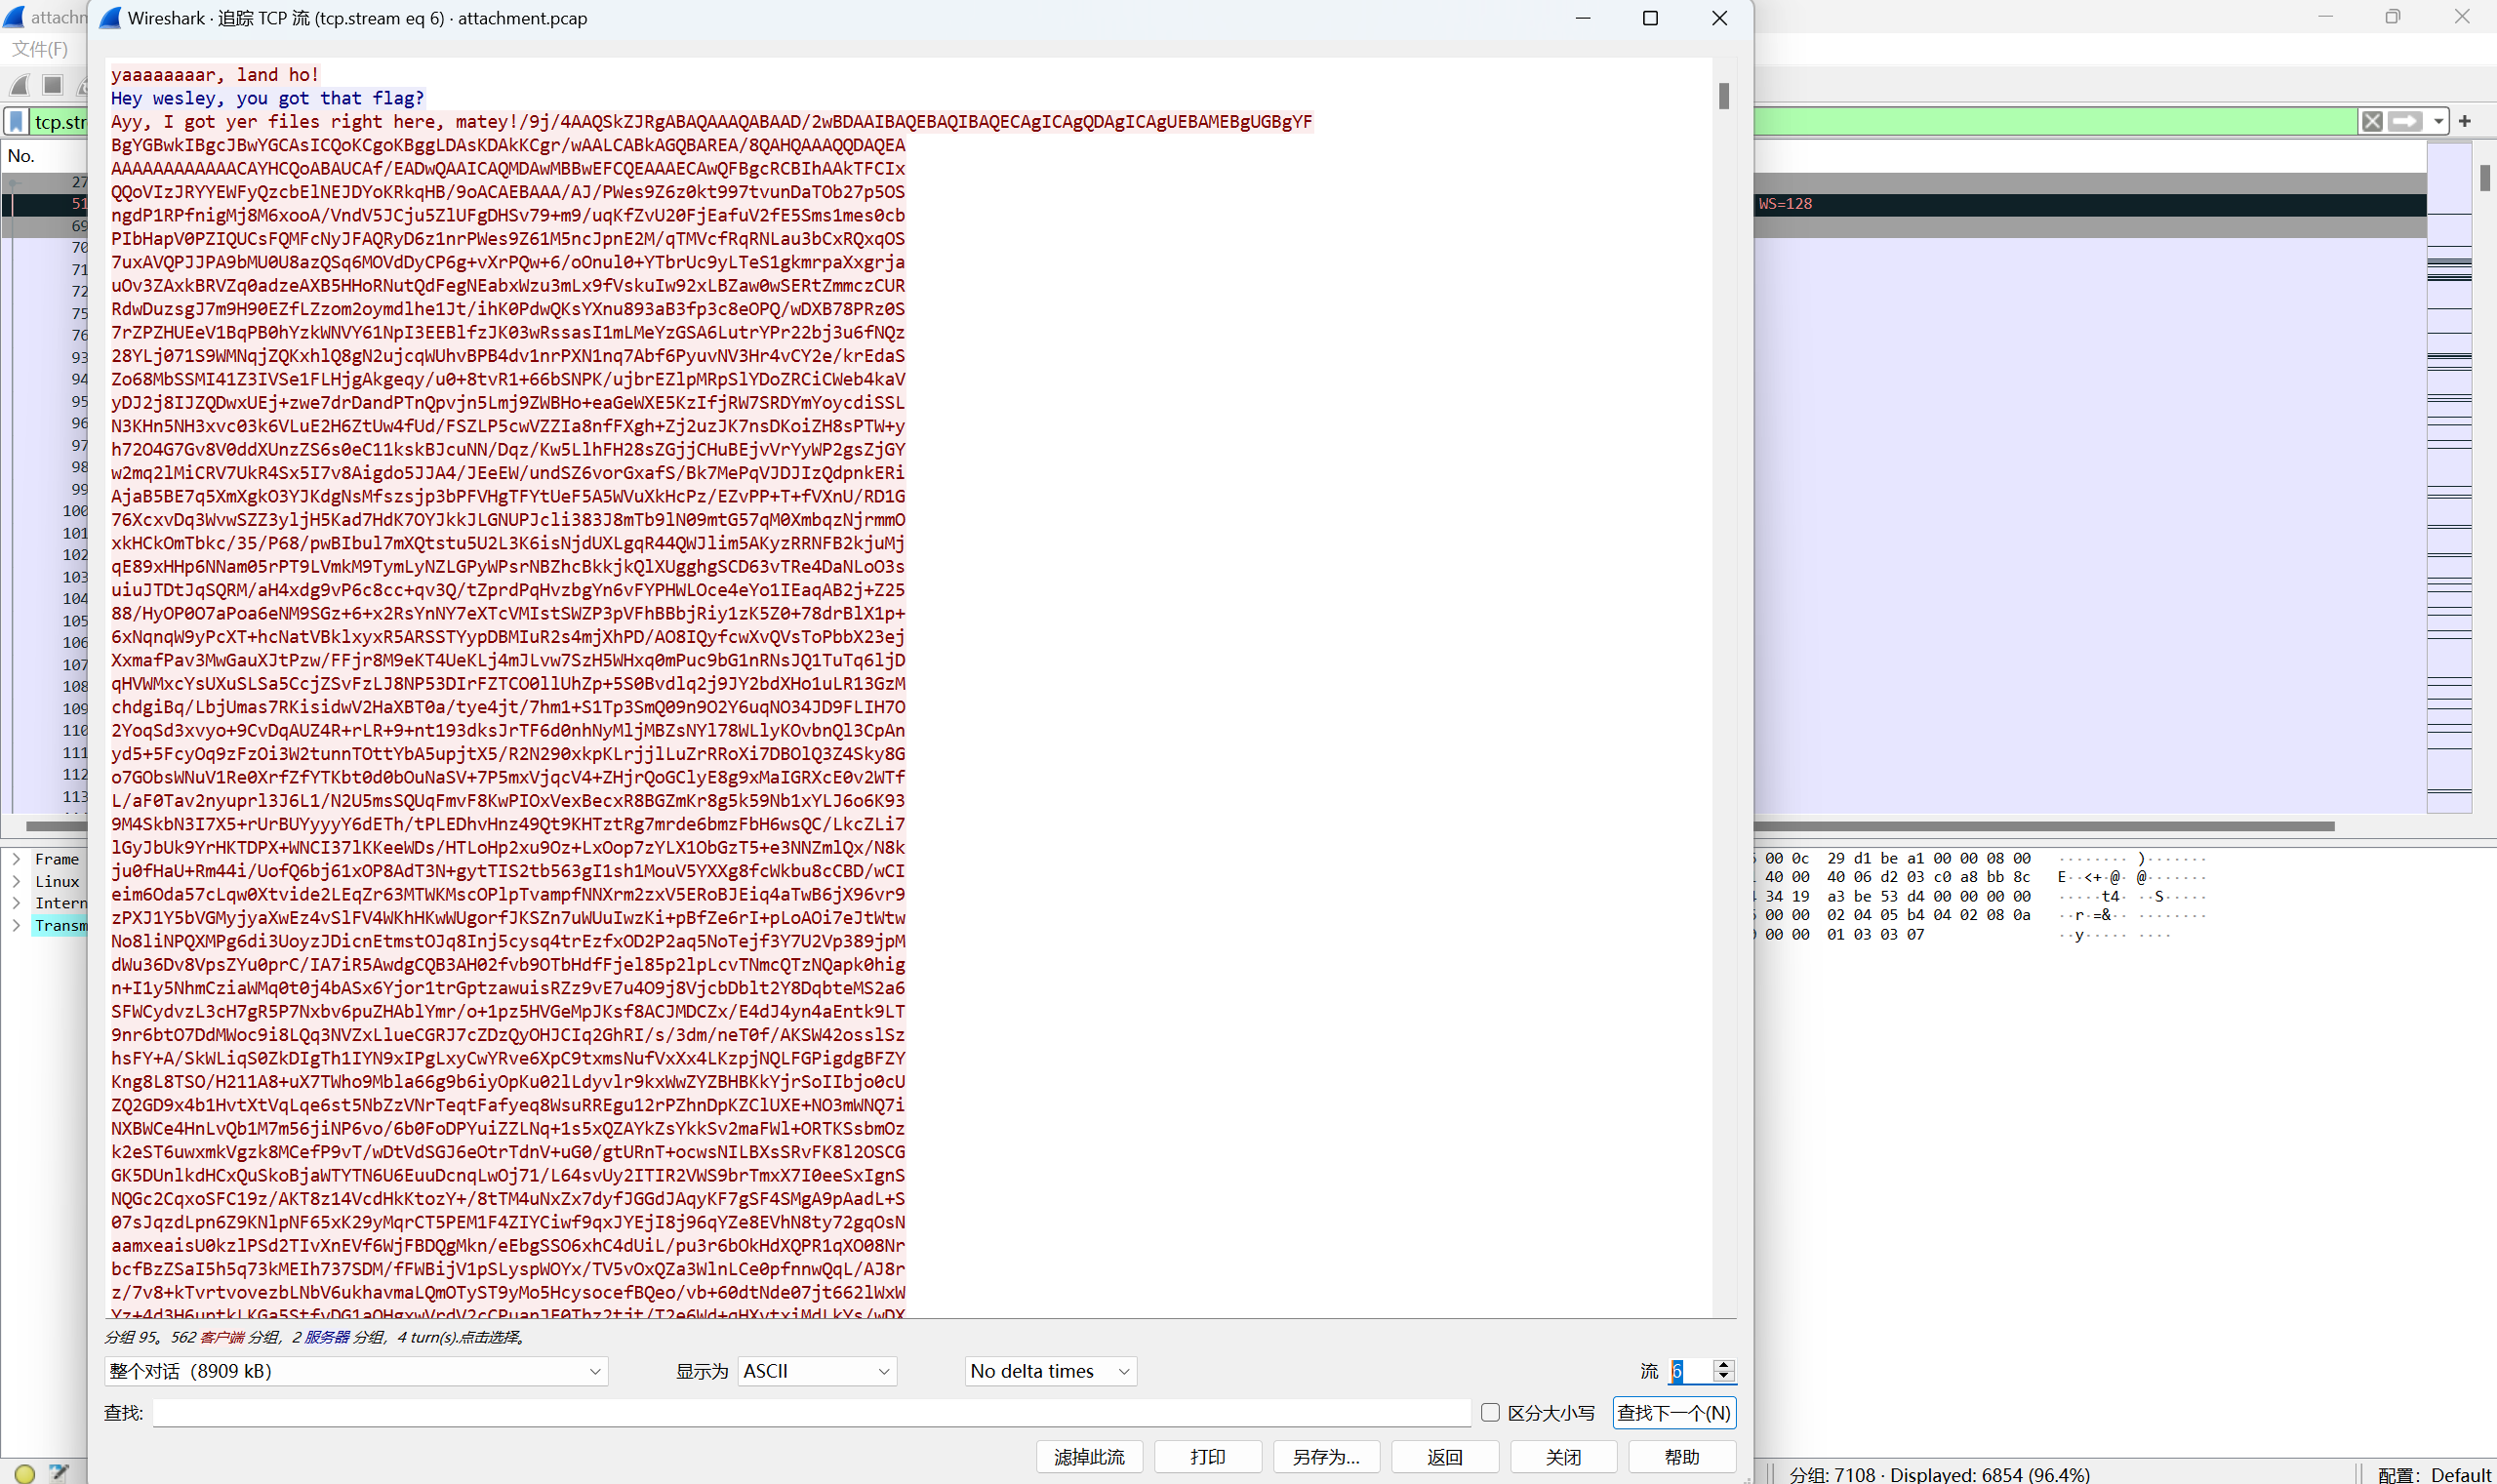Add a filter button with the plus icon

coord(2465,121)
